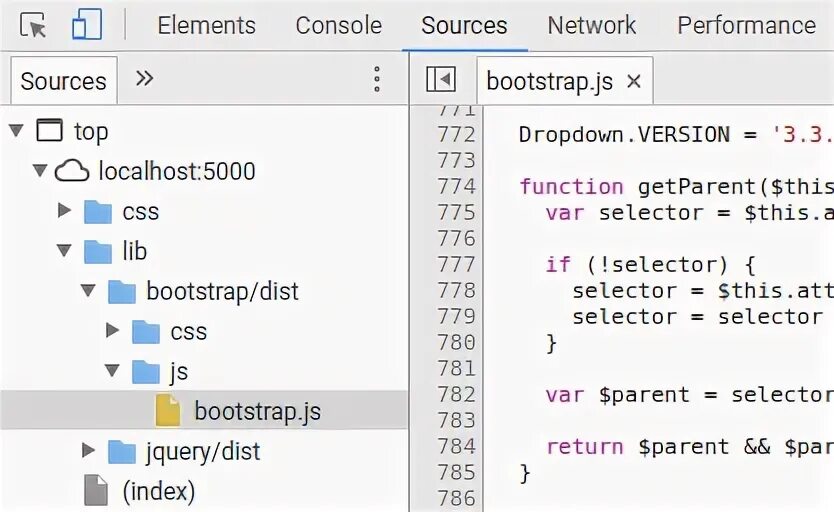Select the js folder tree item

pyautogui.click(x=178, y=371)
